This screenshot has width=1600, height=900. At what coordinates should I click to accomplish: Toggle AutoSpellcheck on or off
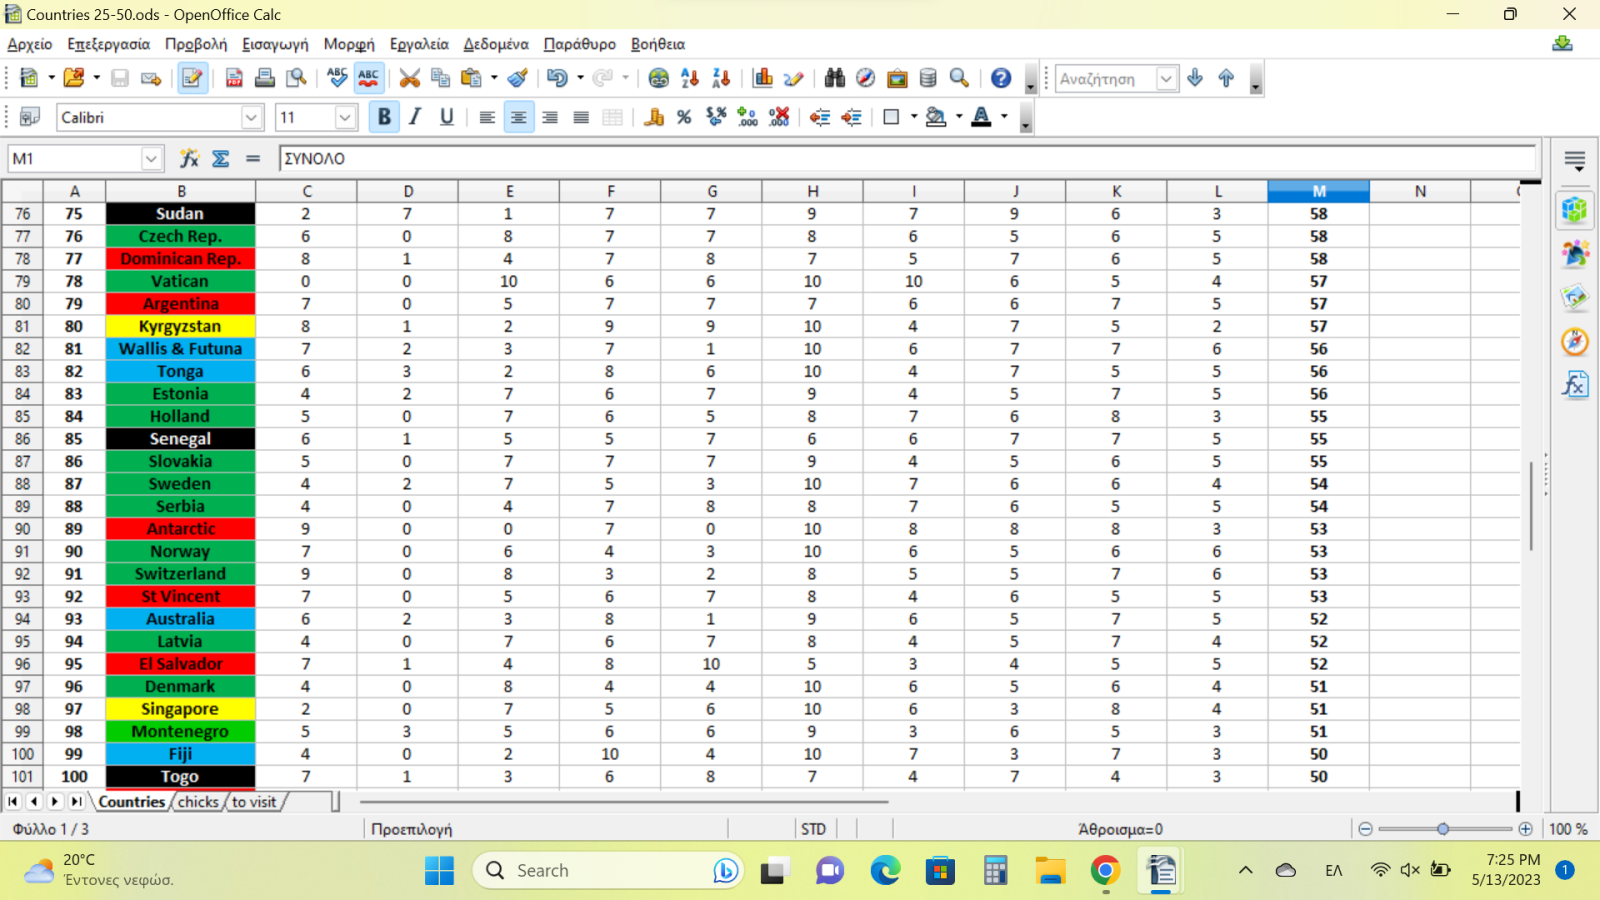369,78
